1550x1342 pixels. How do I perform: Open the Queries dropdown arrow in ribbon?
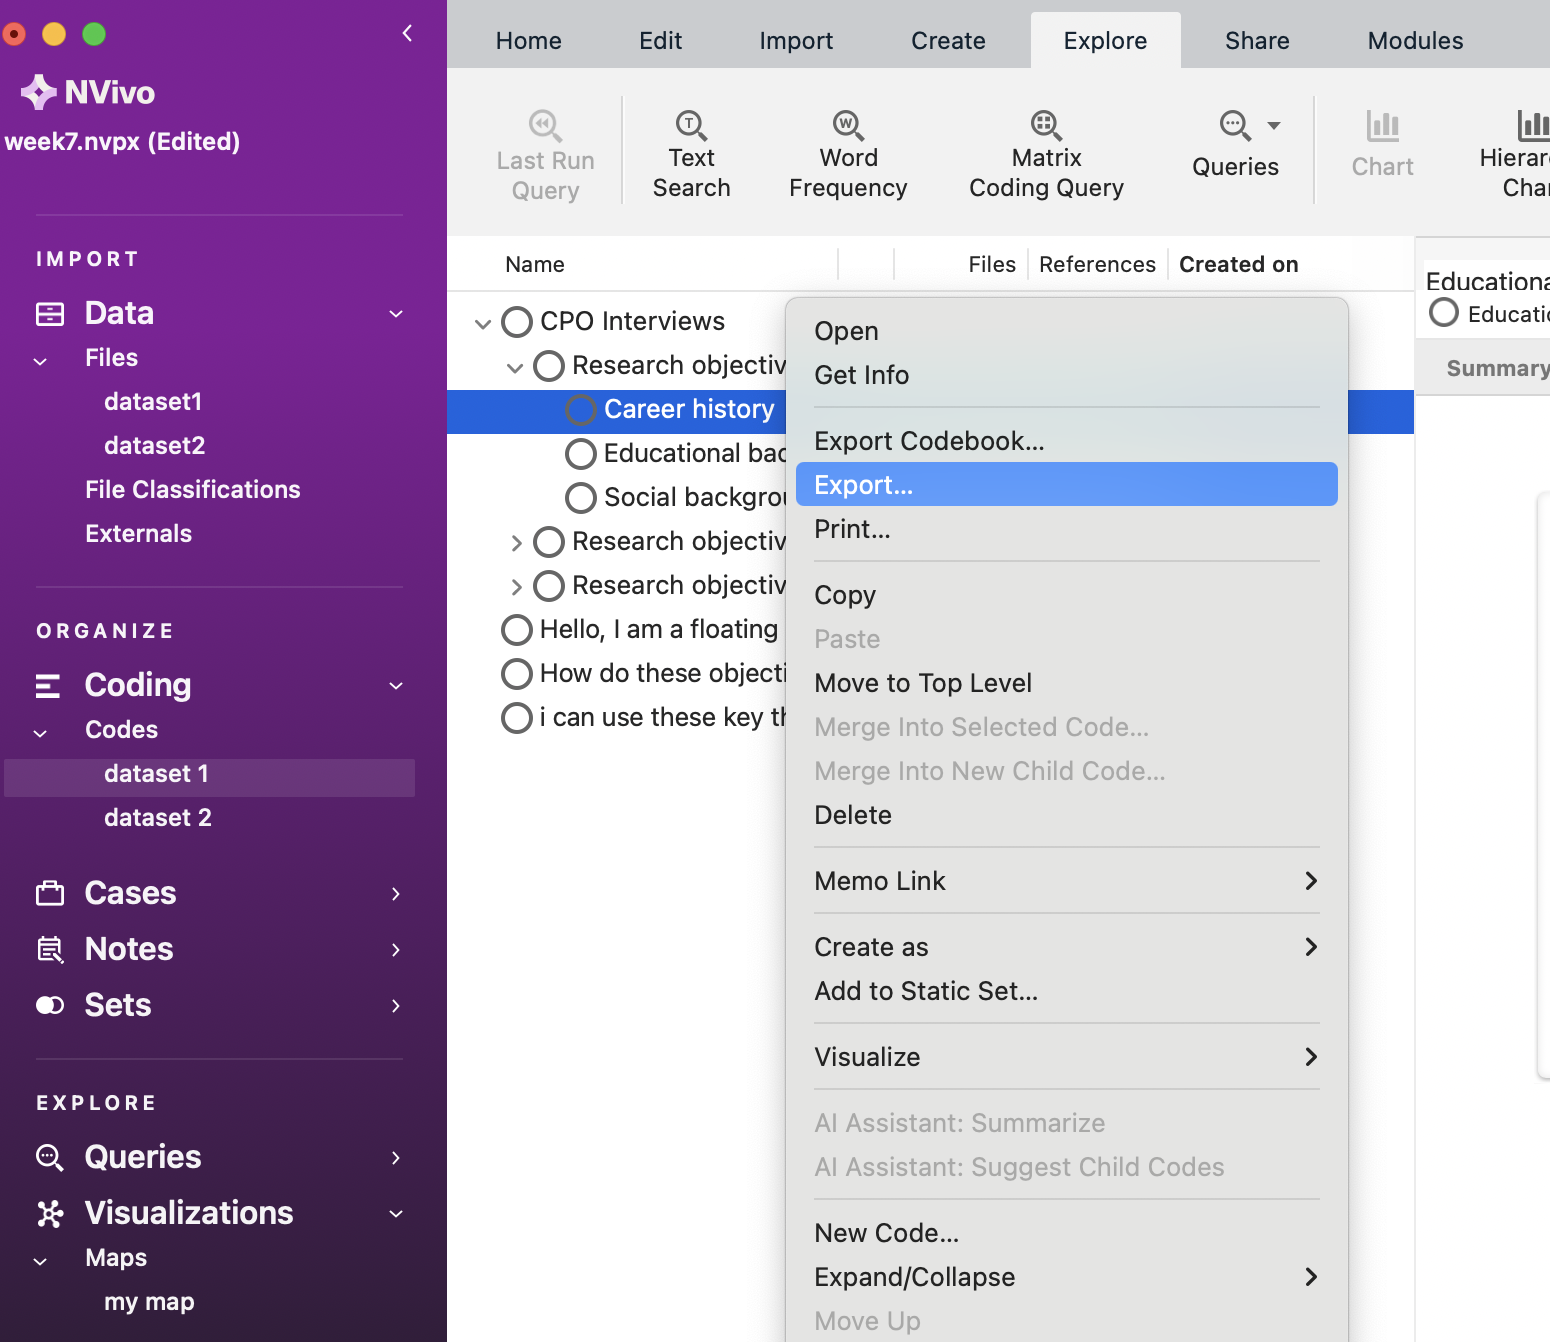1274,126
